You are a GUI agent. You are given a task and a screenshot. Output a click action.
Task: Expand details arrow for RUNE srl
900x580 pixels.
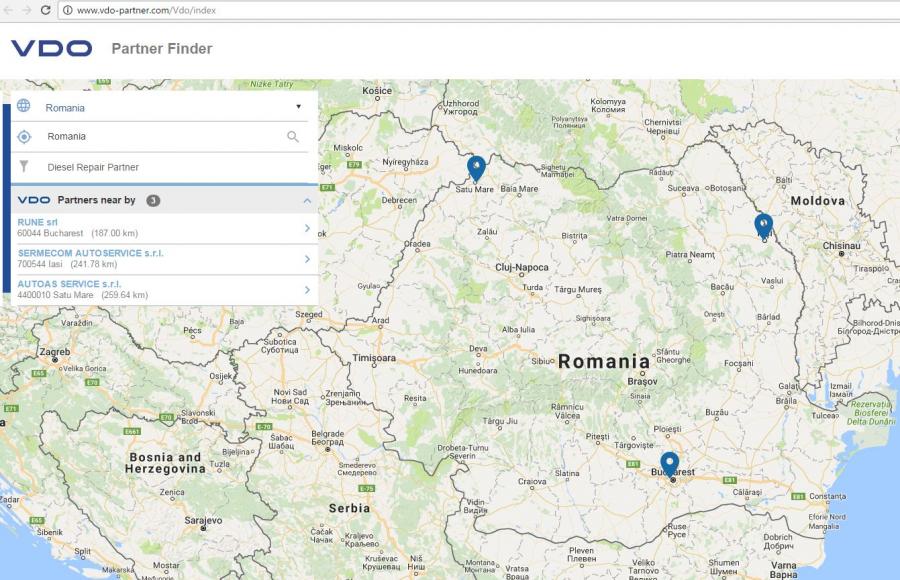307,229
